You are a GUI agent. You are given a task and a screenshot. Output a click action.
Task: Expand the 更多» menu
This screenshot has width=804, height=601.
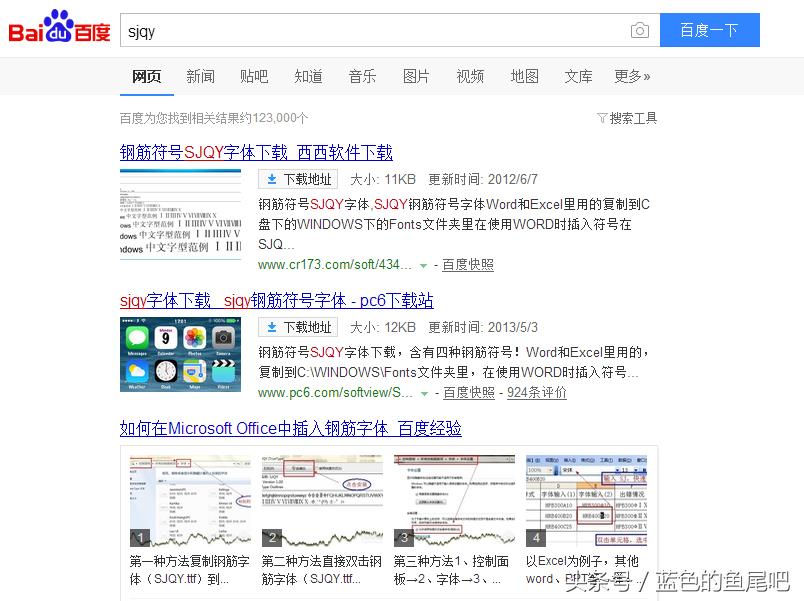[x=632, y=76]
